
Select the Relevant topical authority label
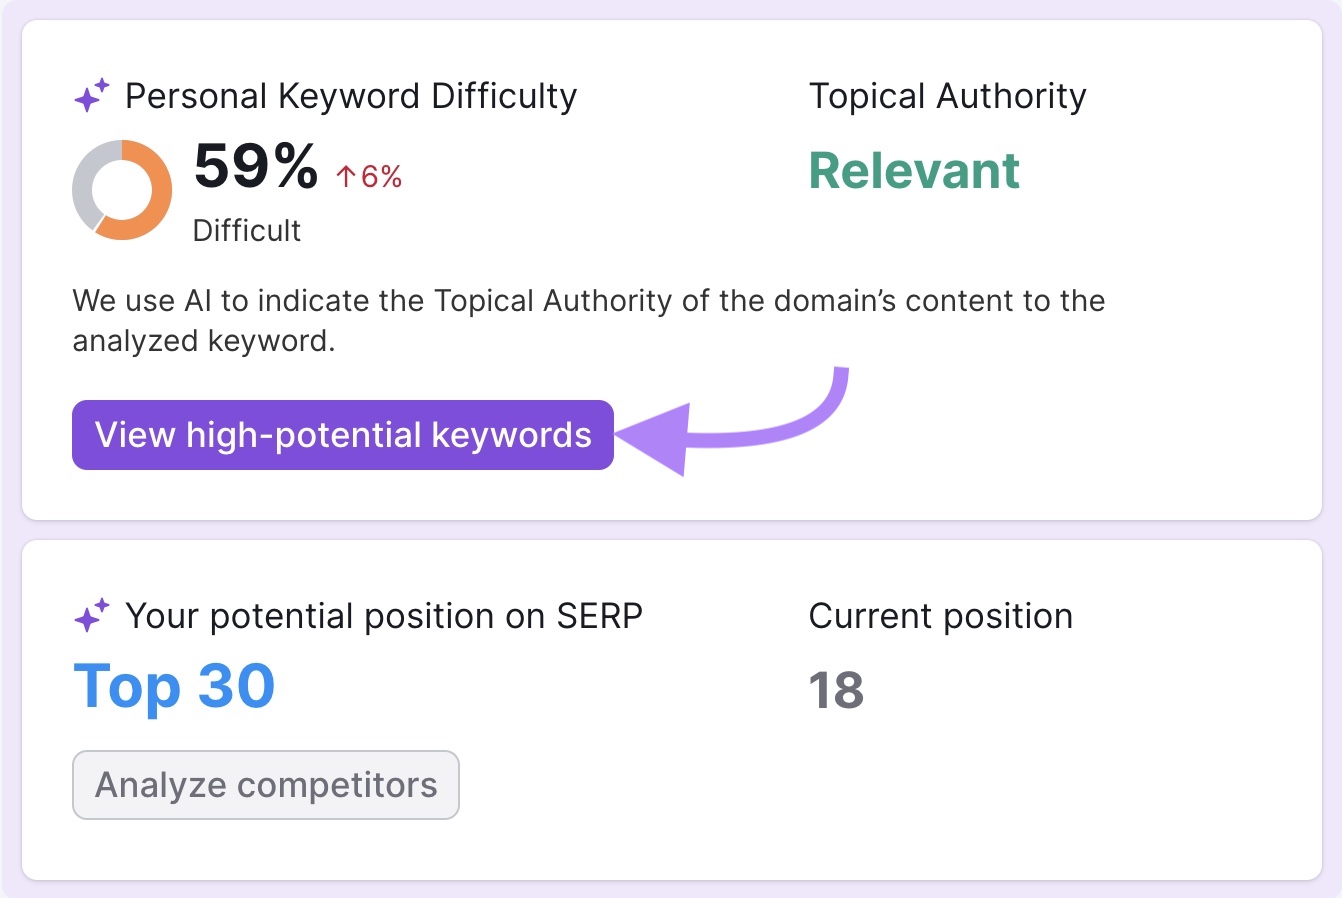(x=913, y=170)
